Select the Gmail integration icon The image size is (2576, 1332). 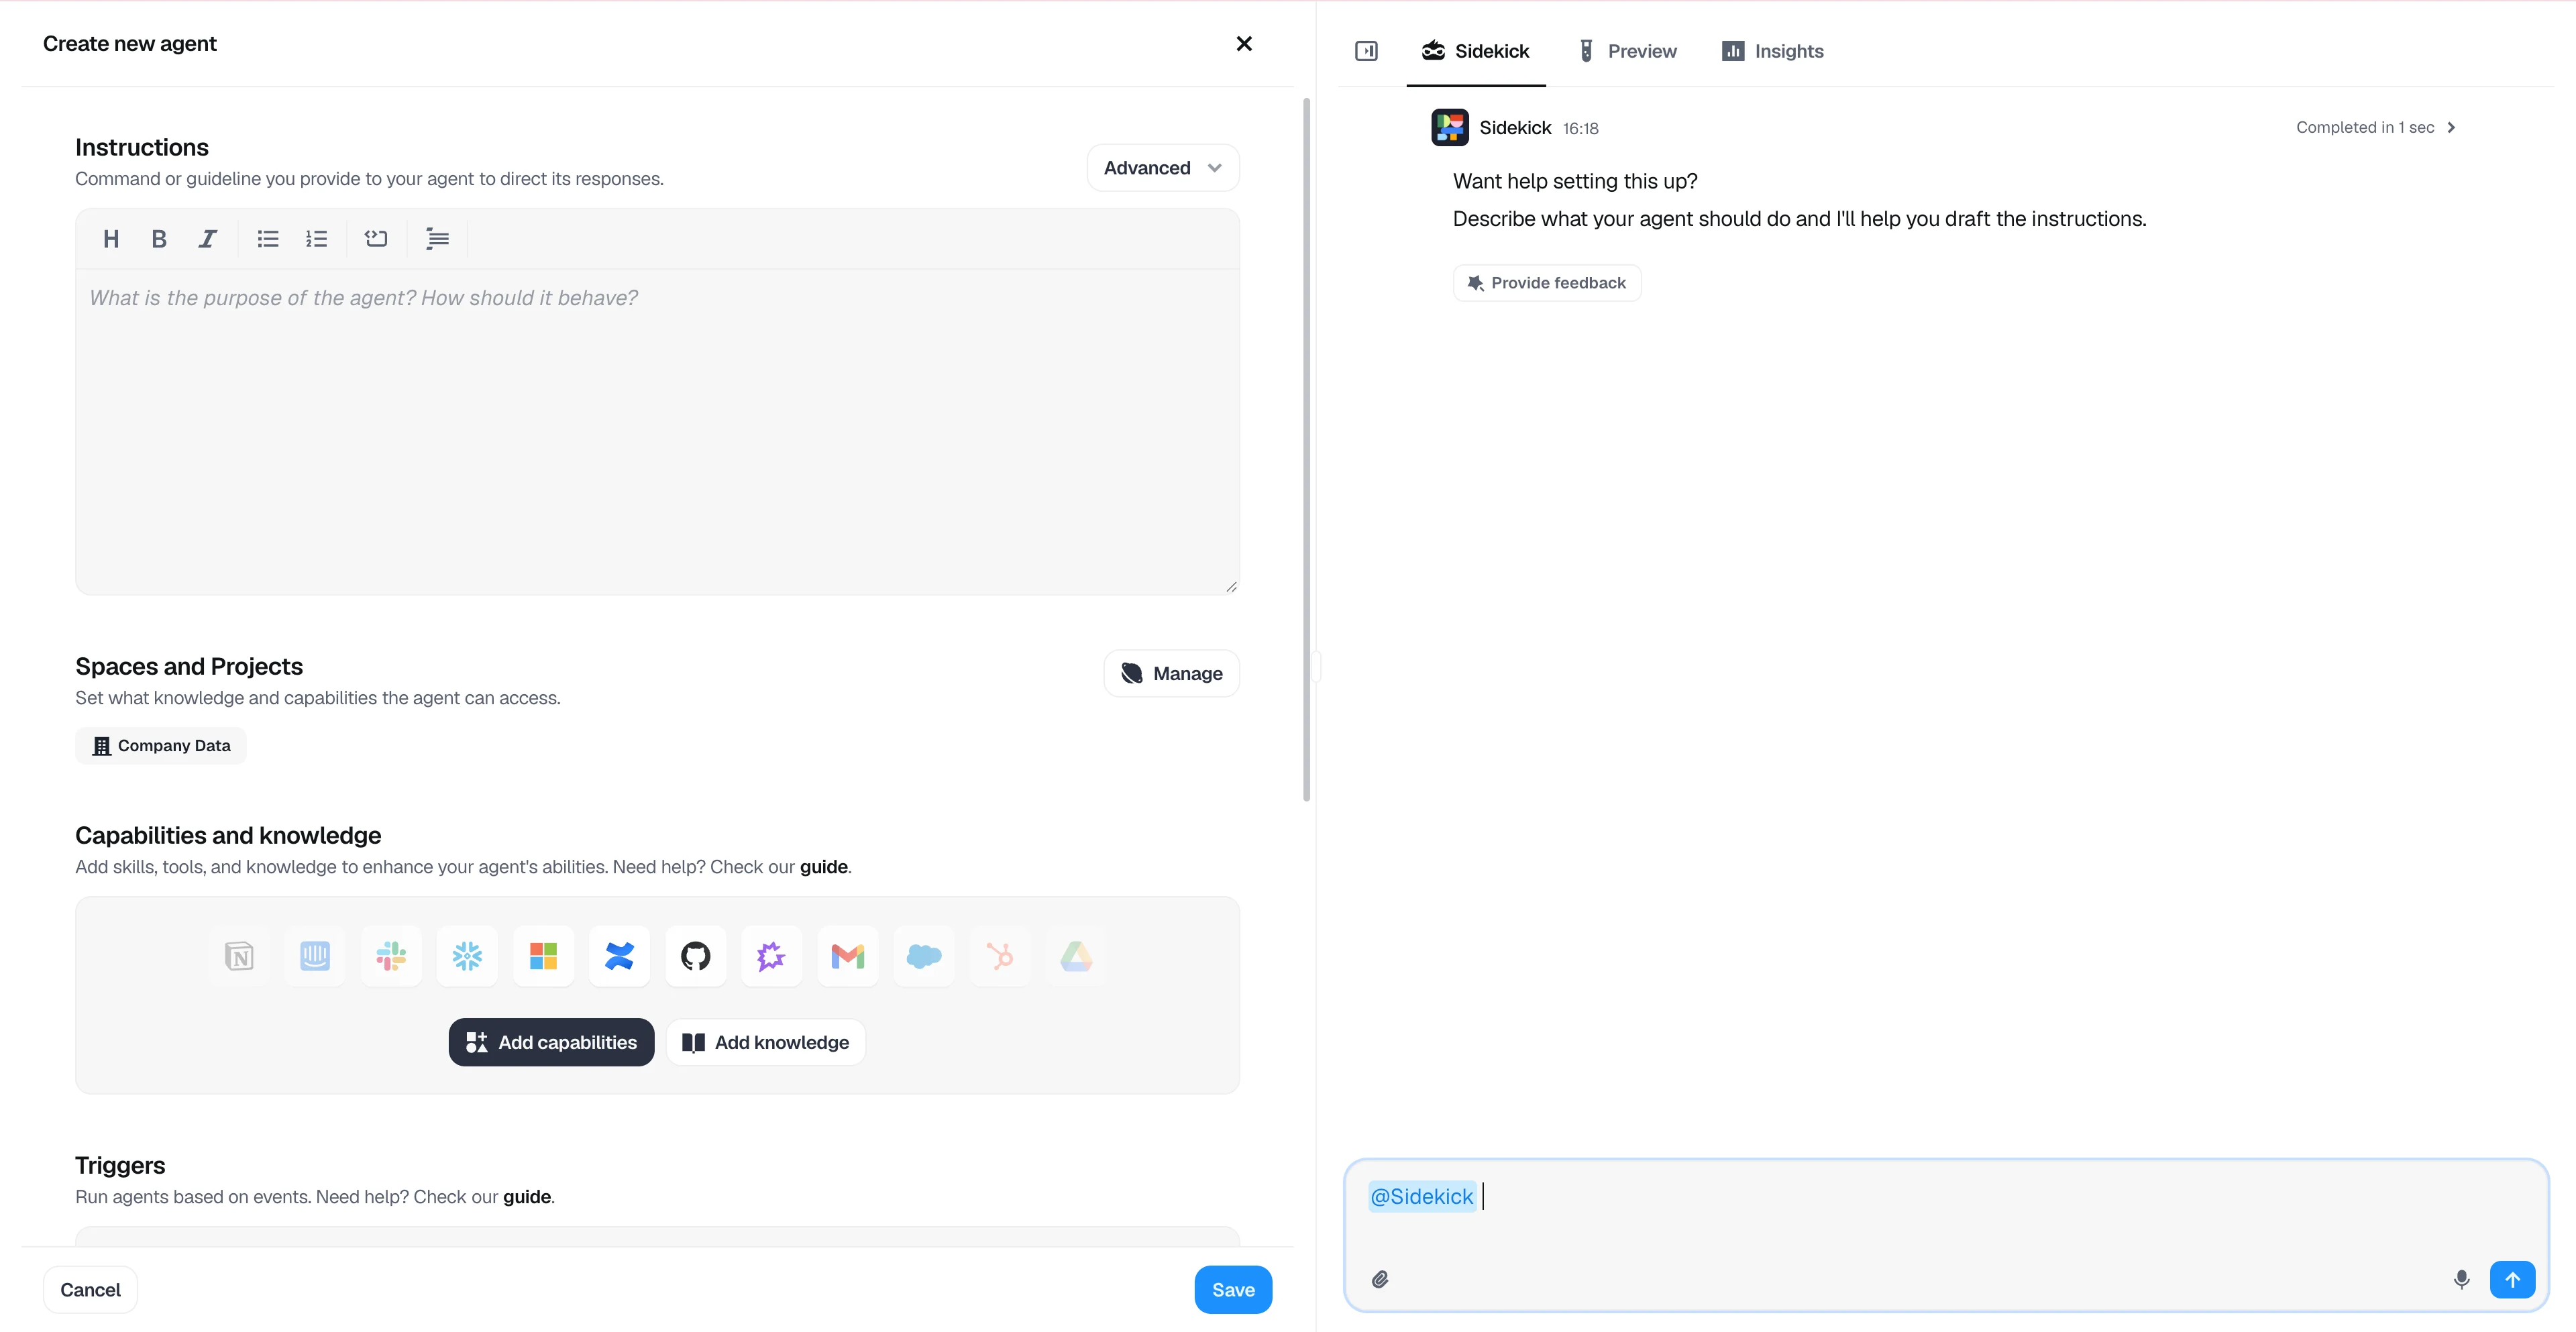coord(847,956)
